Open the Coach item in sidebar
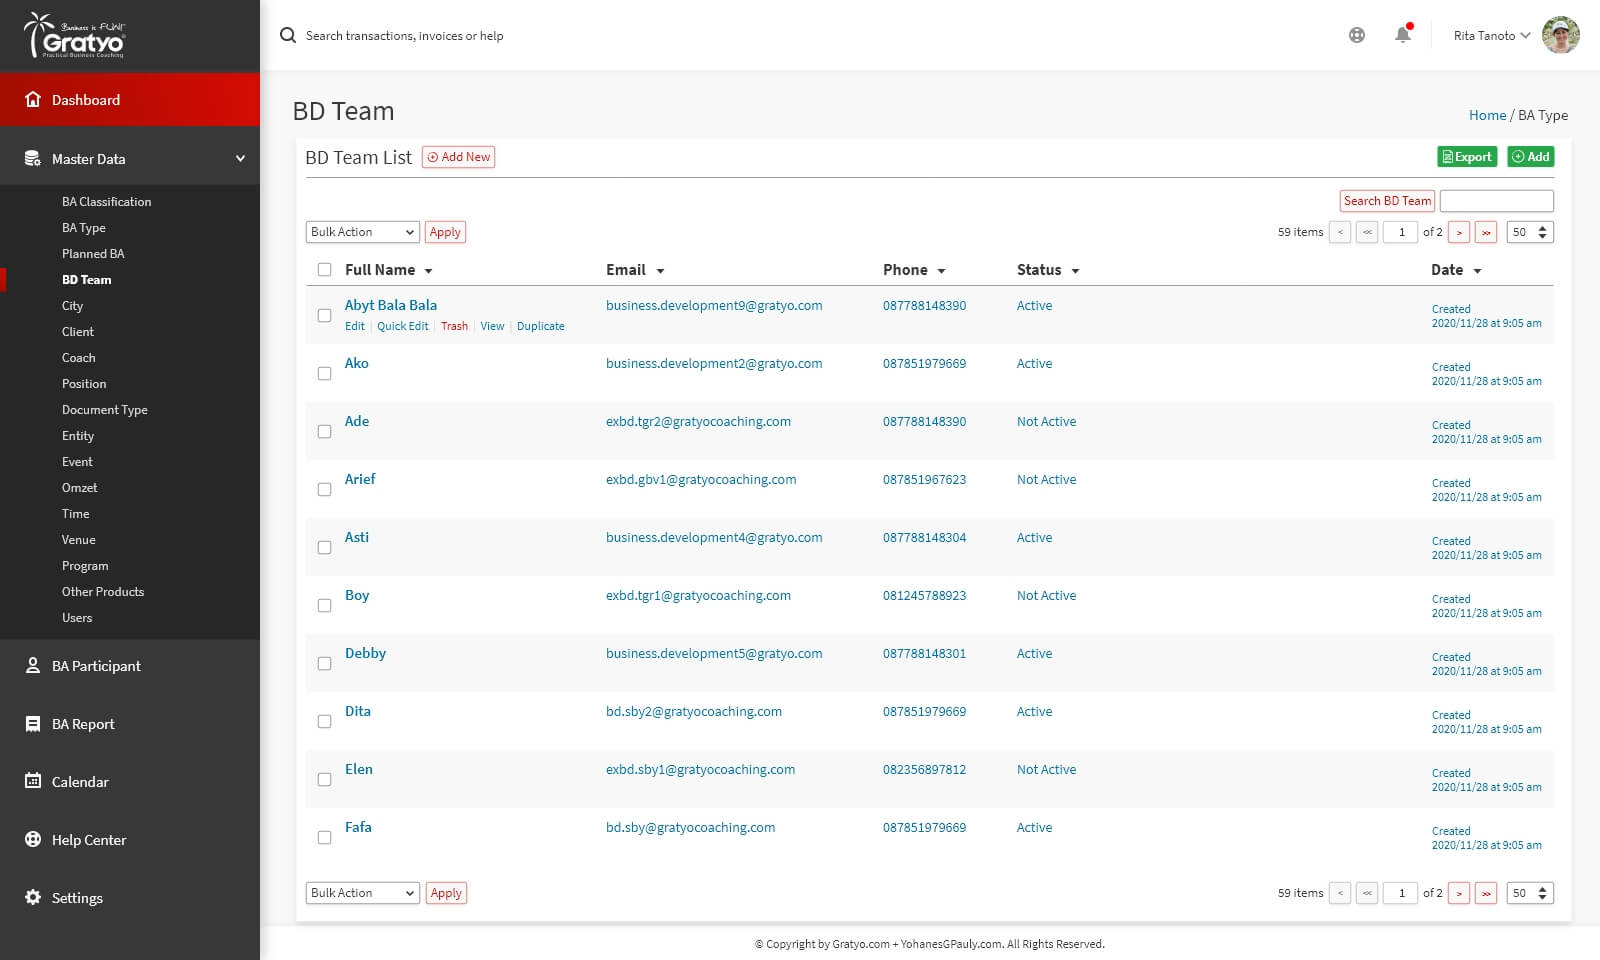The height and width of the screenshot is (960, 1600). pyautogui.click(x=79, y=358)
